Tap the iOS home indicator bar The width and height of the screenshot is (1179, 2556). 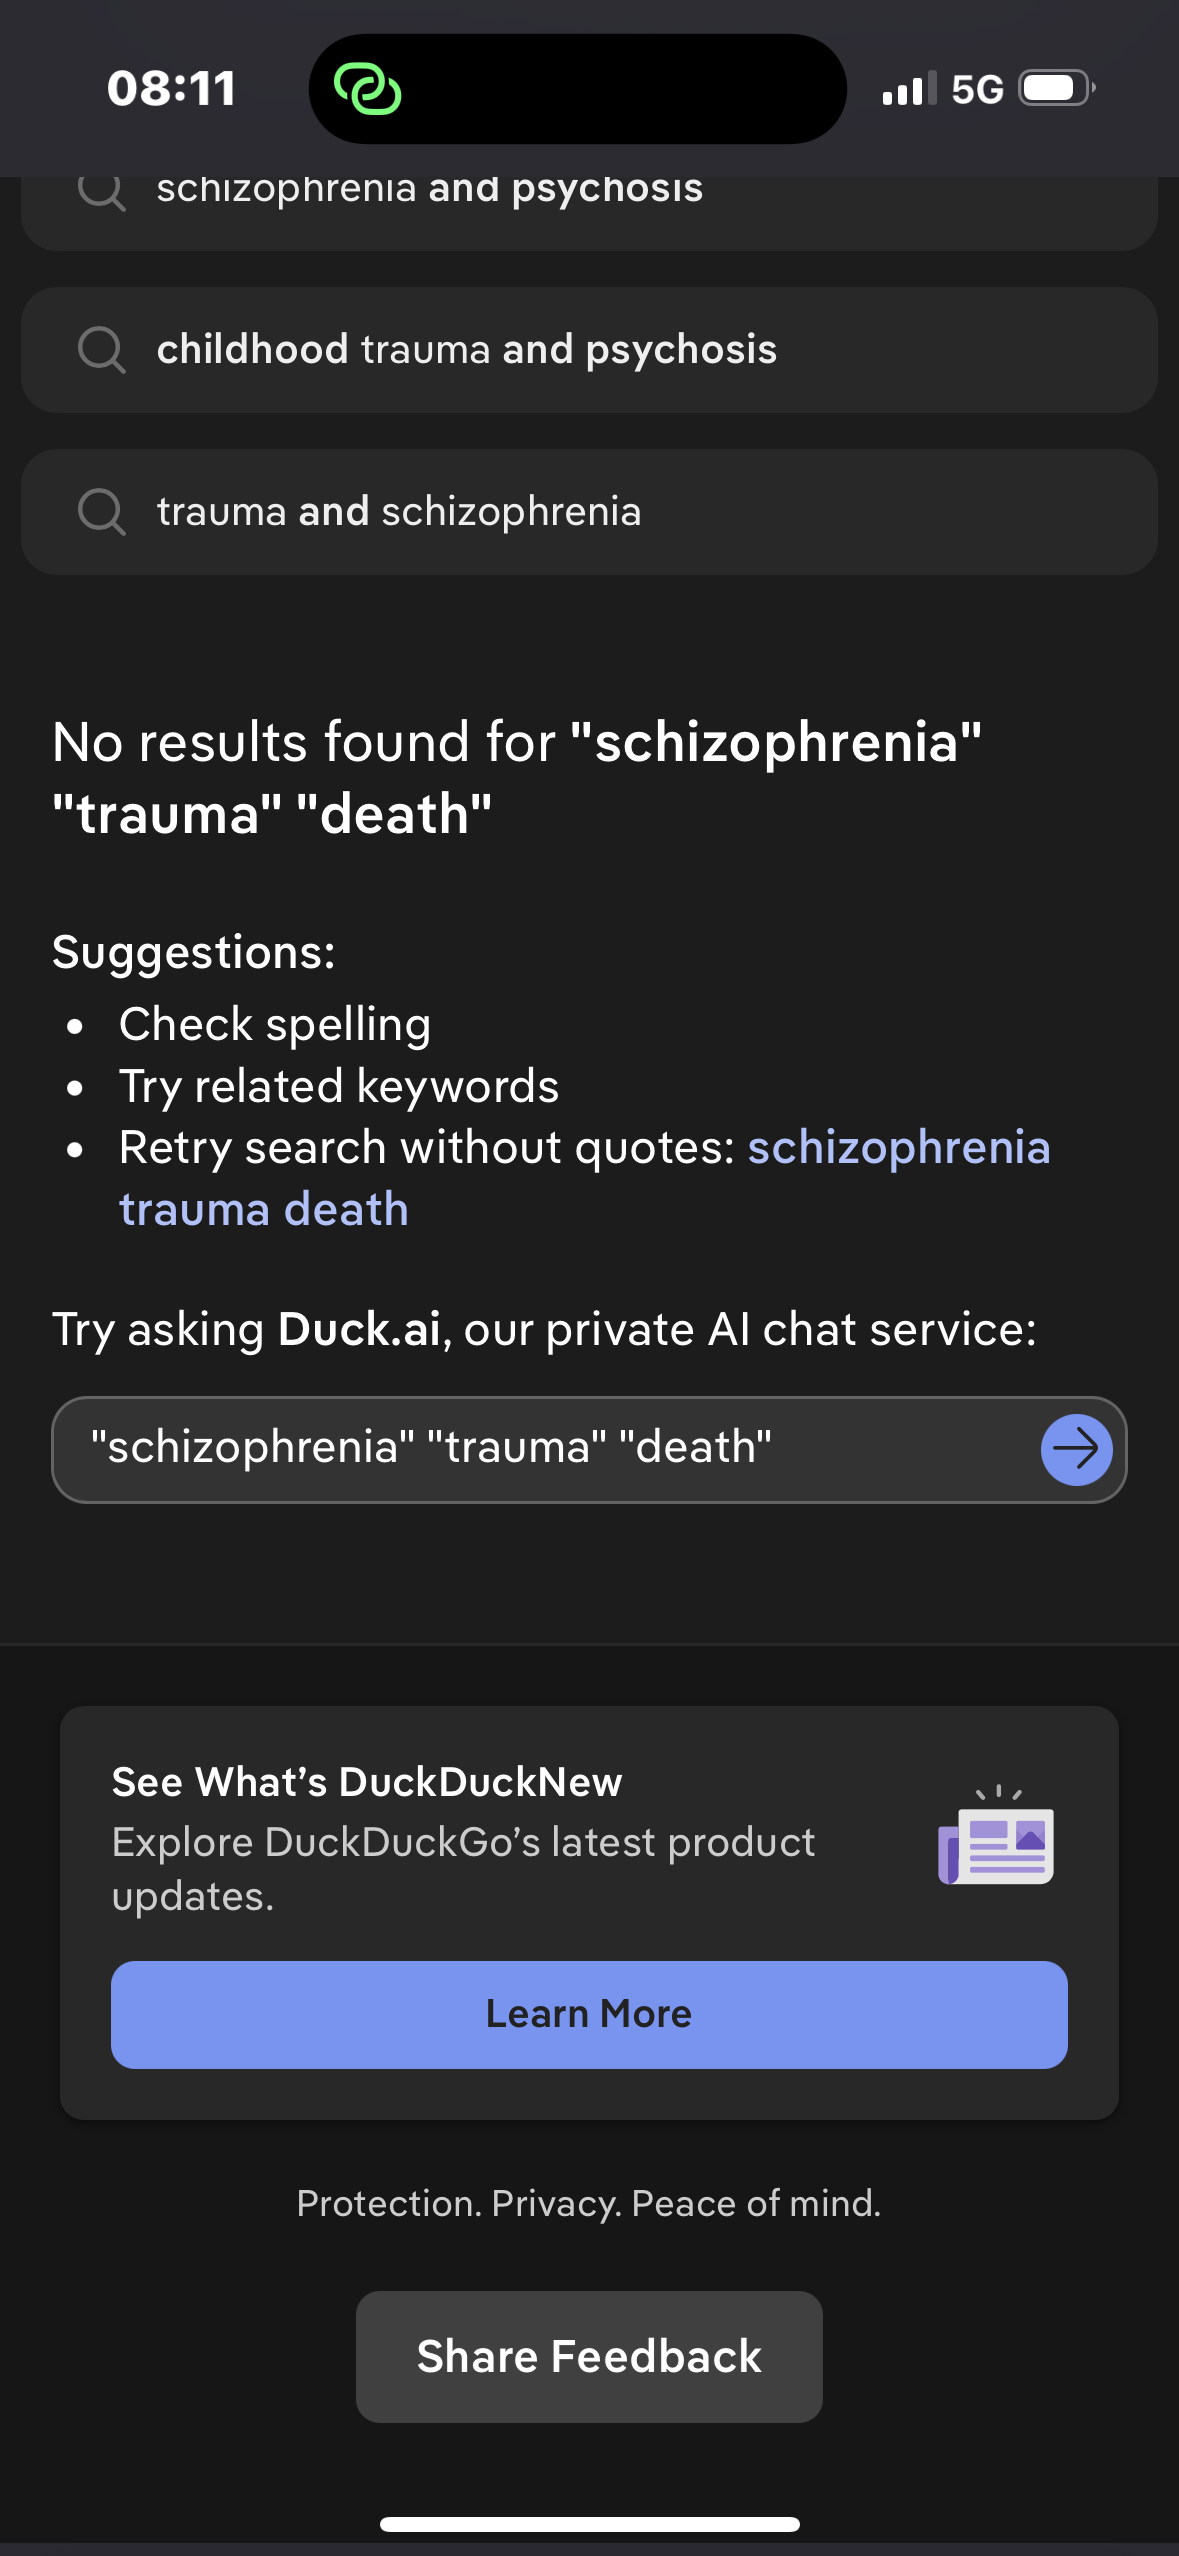click(x=589, y=2524)
